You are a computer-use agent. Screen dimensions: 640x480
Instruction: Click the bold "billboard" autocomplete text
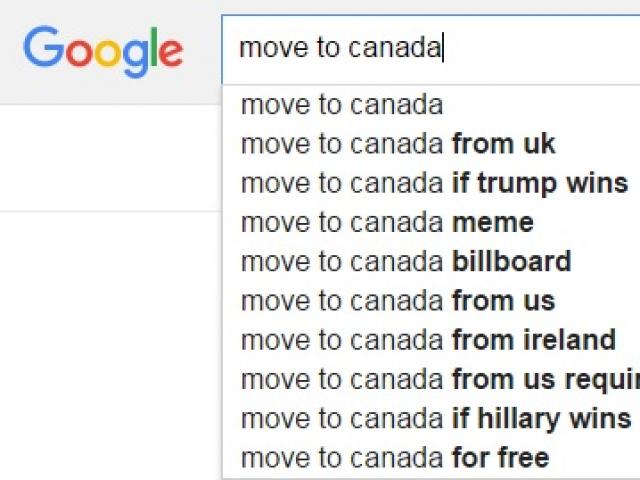click(511, 262)
